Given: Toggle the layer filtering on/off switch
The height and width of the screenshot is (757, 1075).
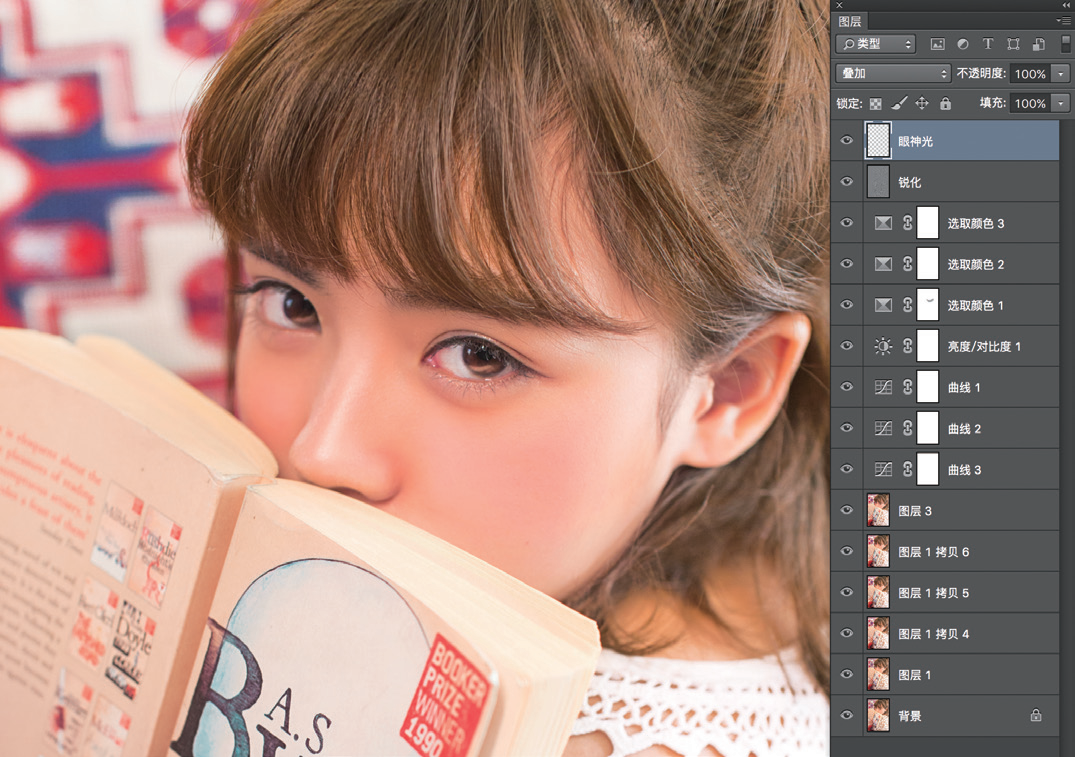Looking at the screenshot, I should pyautogui.click(x=1065, y=45).
